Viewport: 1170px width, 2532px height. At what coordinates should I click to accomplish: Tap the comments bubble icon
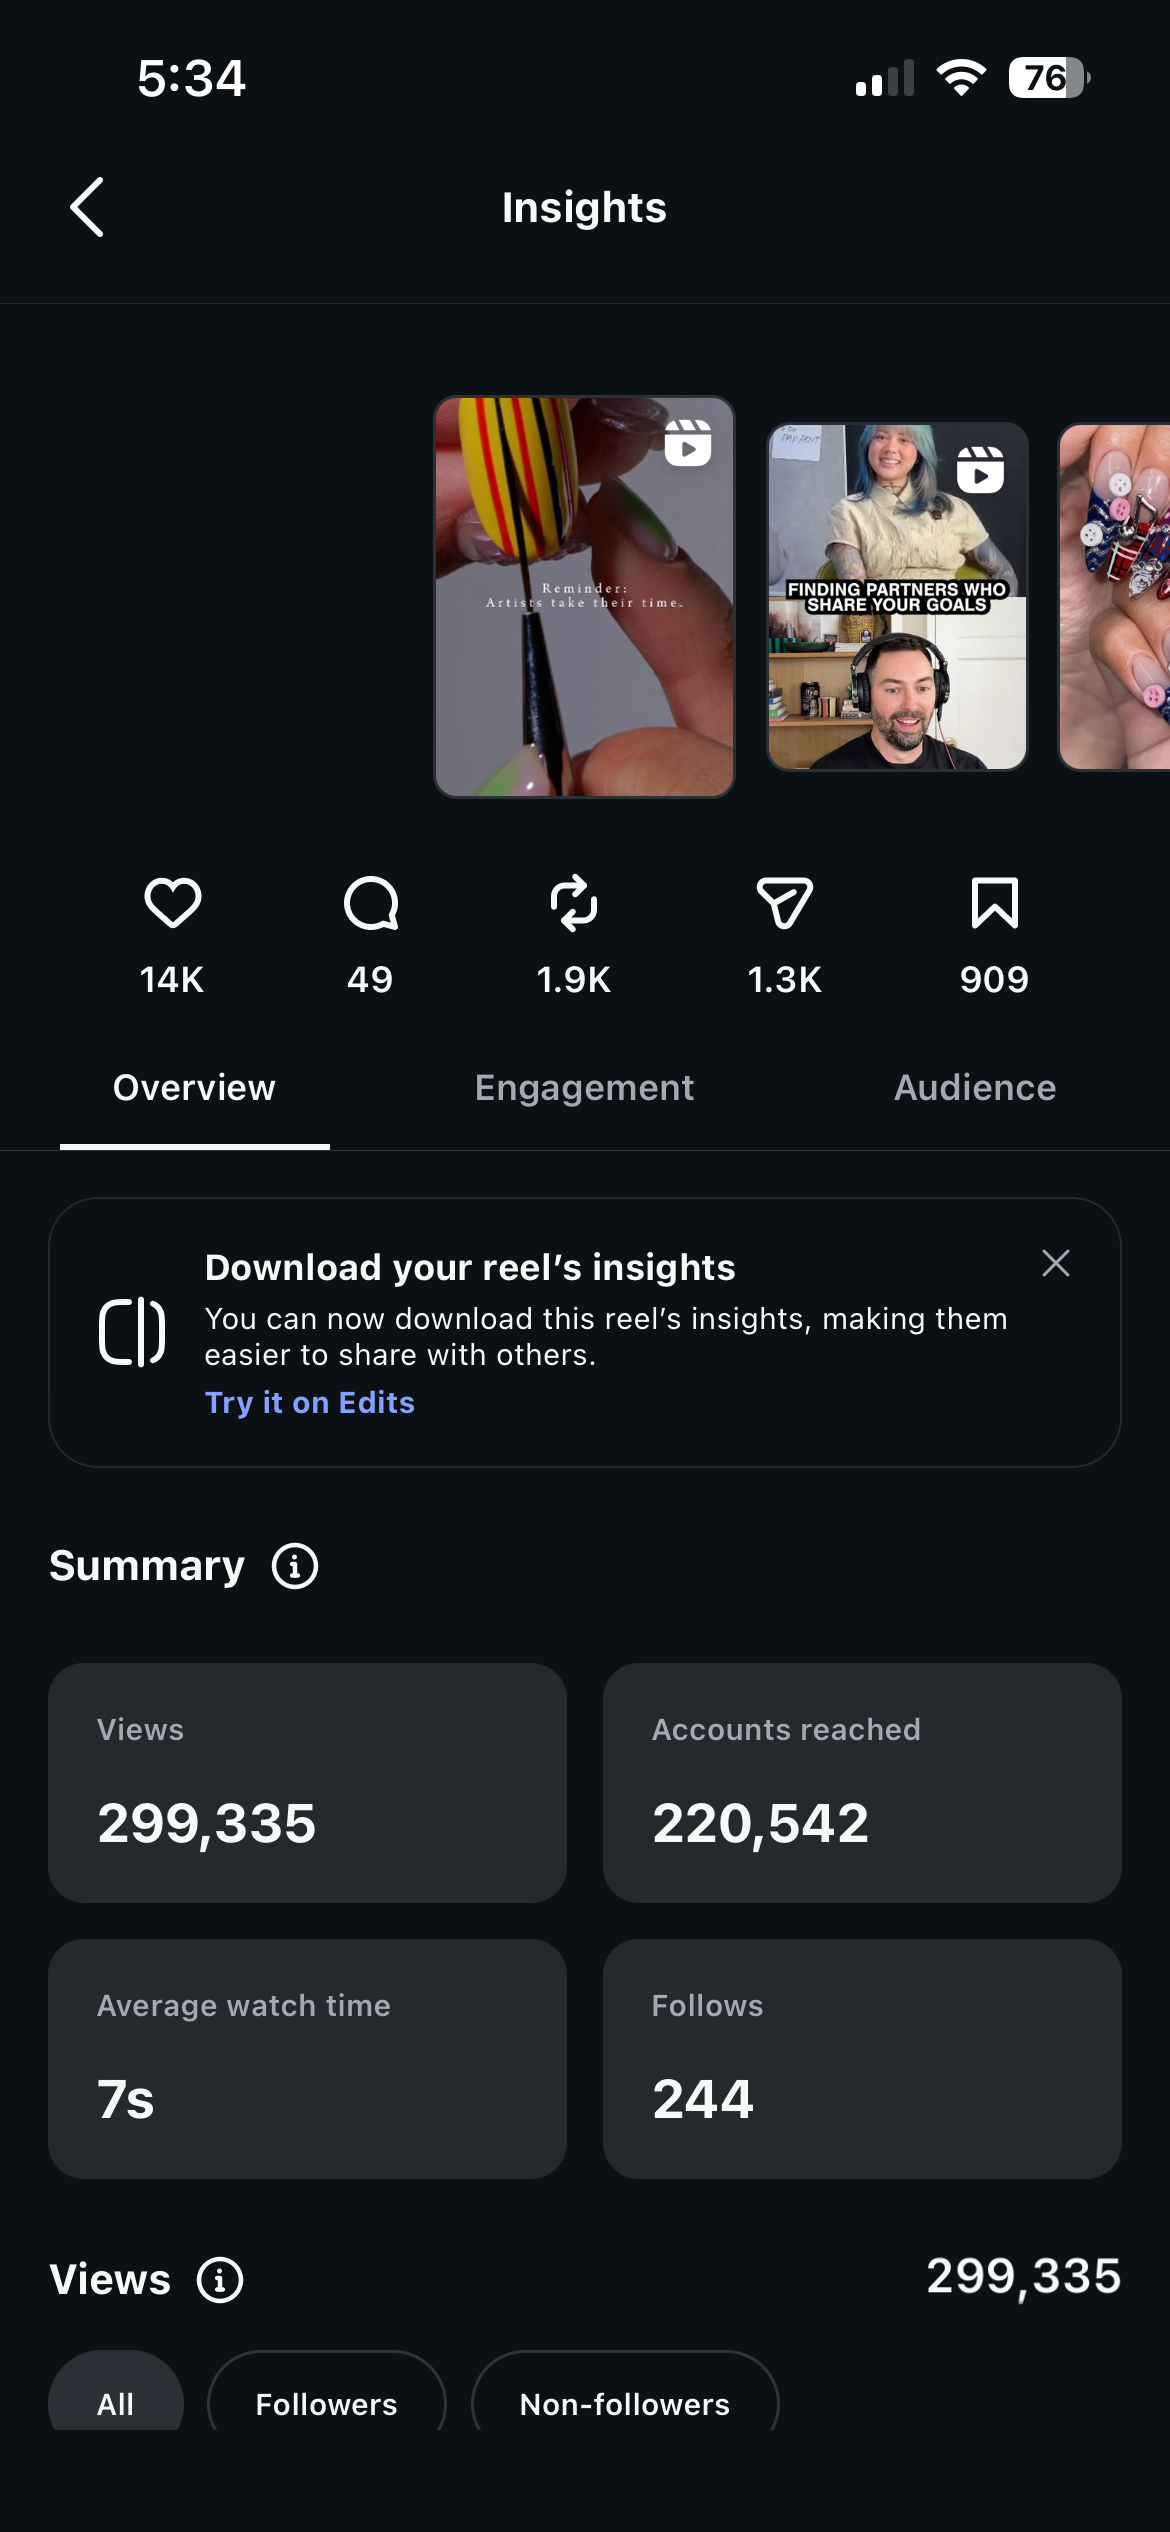point(371,903)
